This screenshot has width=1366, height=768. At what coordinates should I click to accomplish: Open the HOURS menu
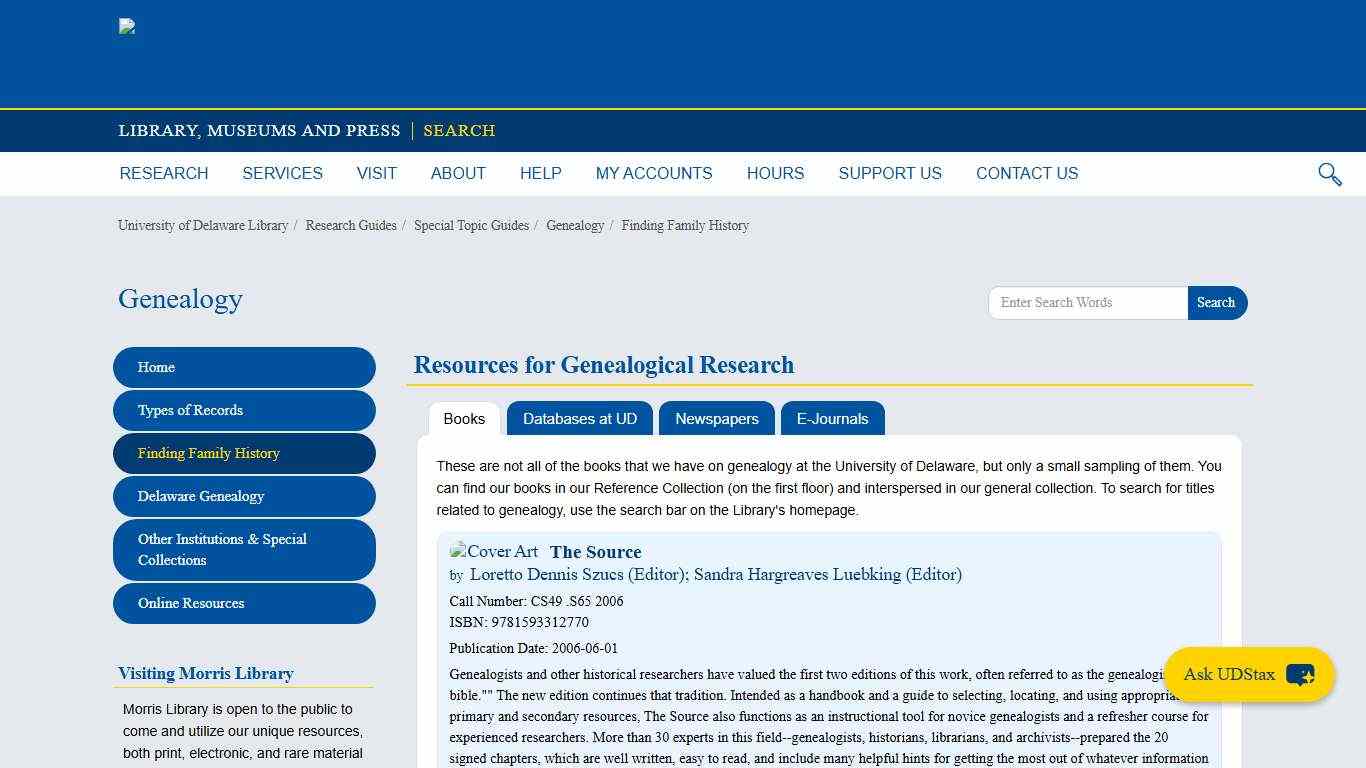coord(775,173)
